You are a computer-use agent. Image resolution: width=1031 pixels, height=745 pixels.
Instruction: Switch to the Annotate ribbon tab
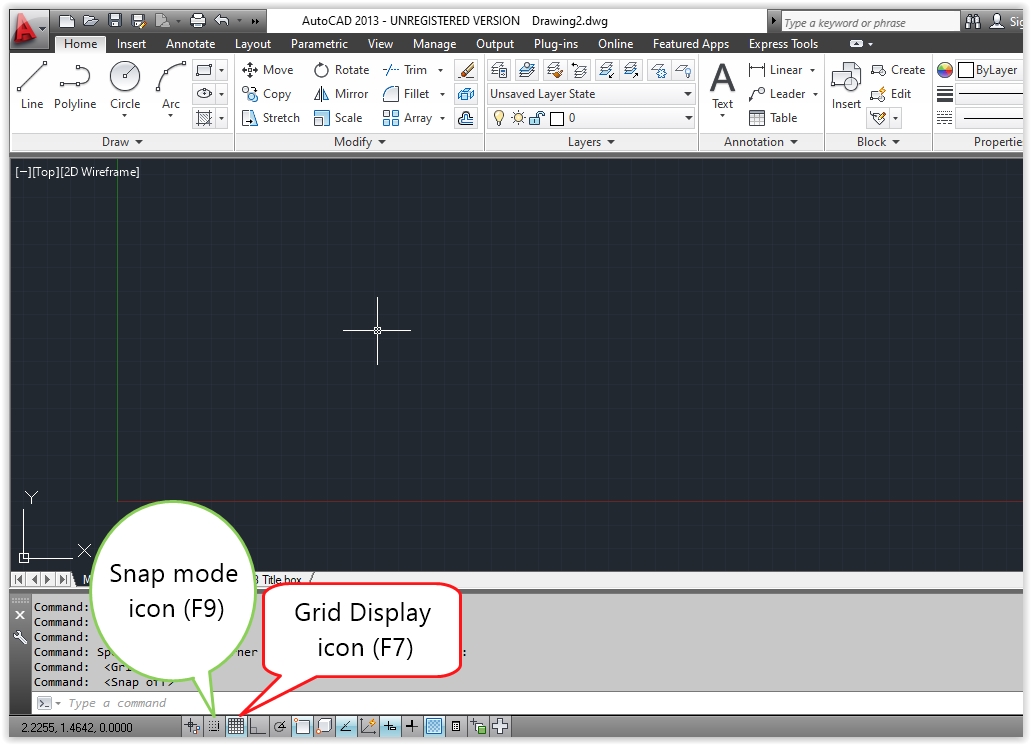[190, 43]
